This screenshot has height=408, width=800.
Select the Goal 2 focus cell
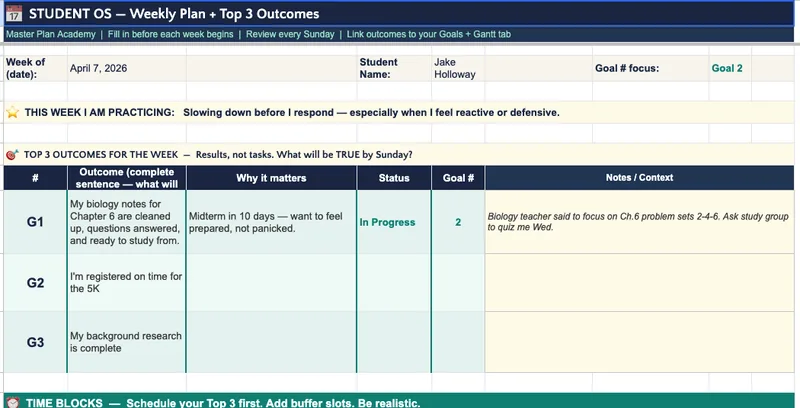730,68
